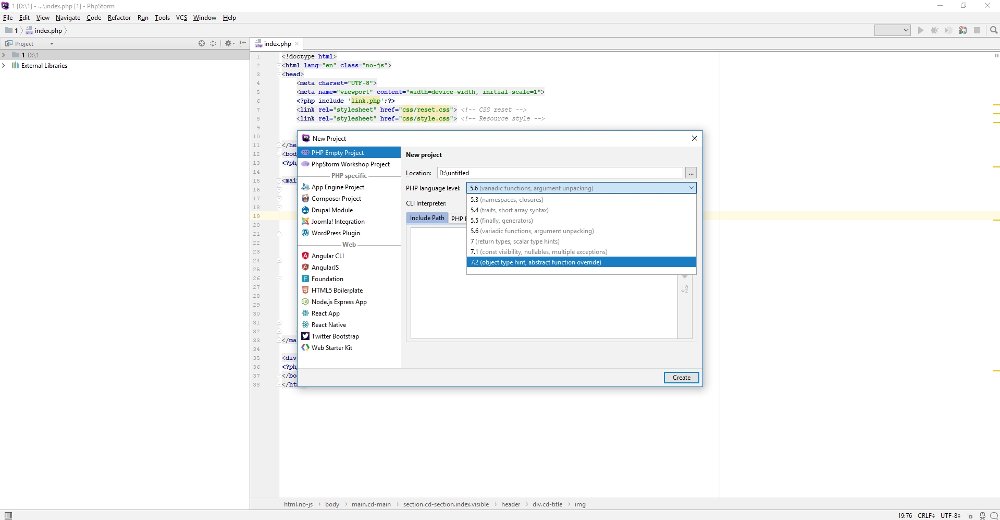1000x520 pixels.
Task: Open the run configuration dropdown
Action: tap(892, 31)
